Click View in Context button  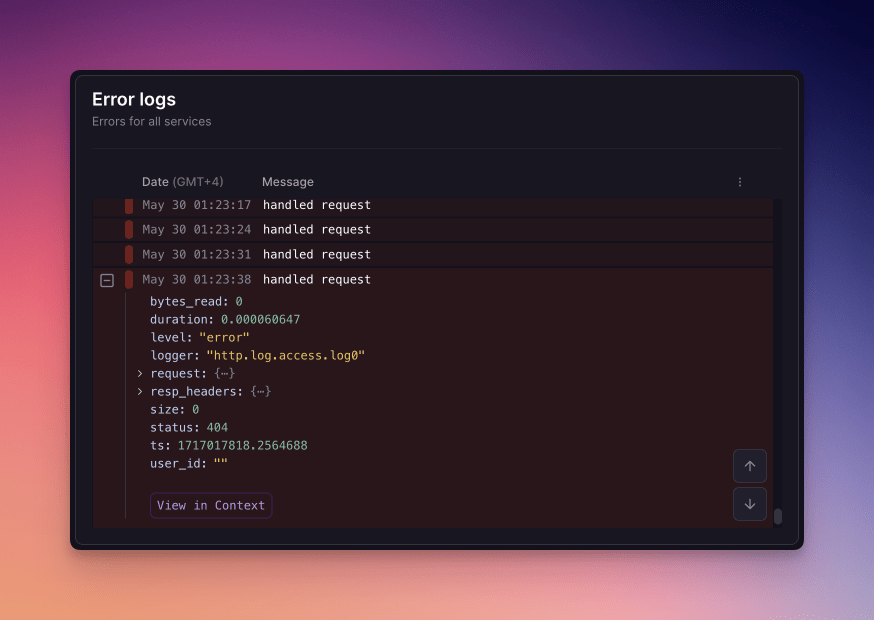click(x=211, y=505)
